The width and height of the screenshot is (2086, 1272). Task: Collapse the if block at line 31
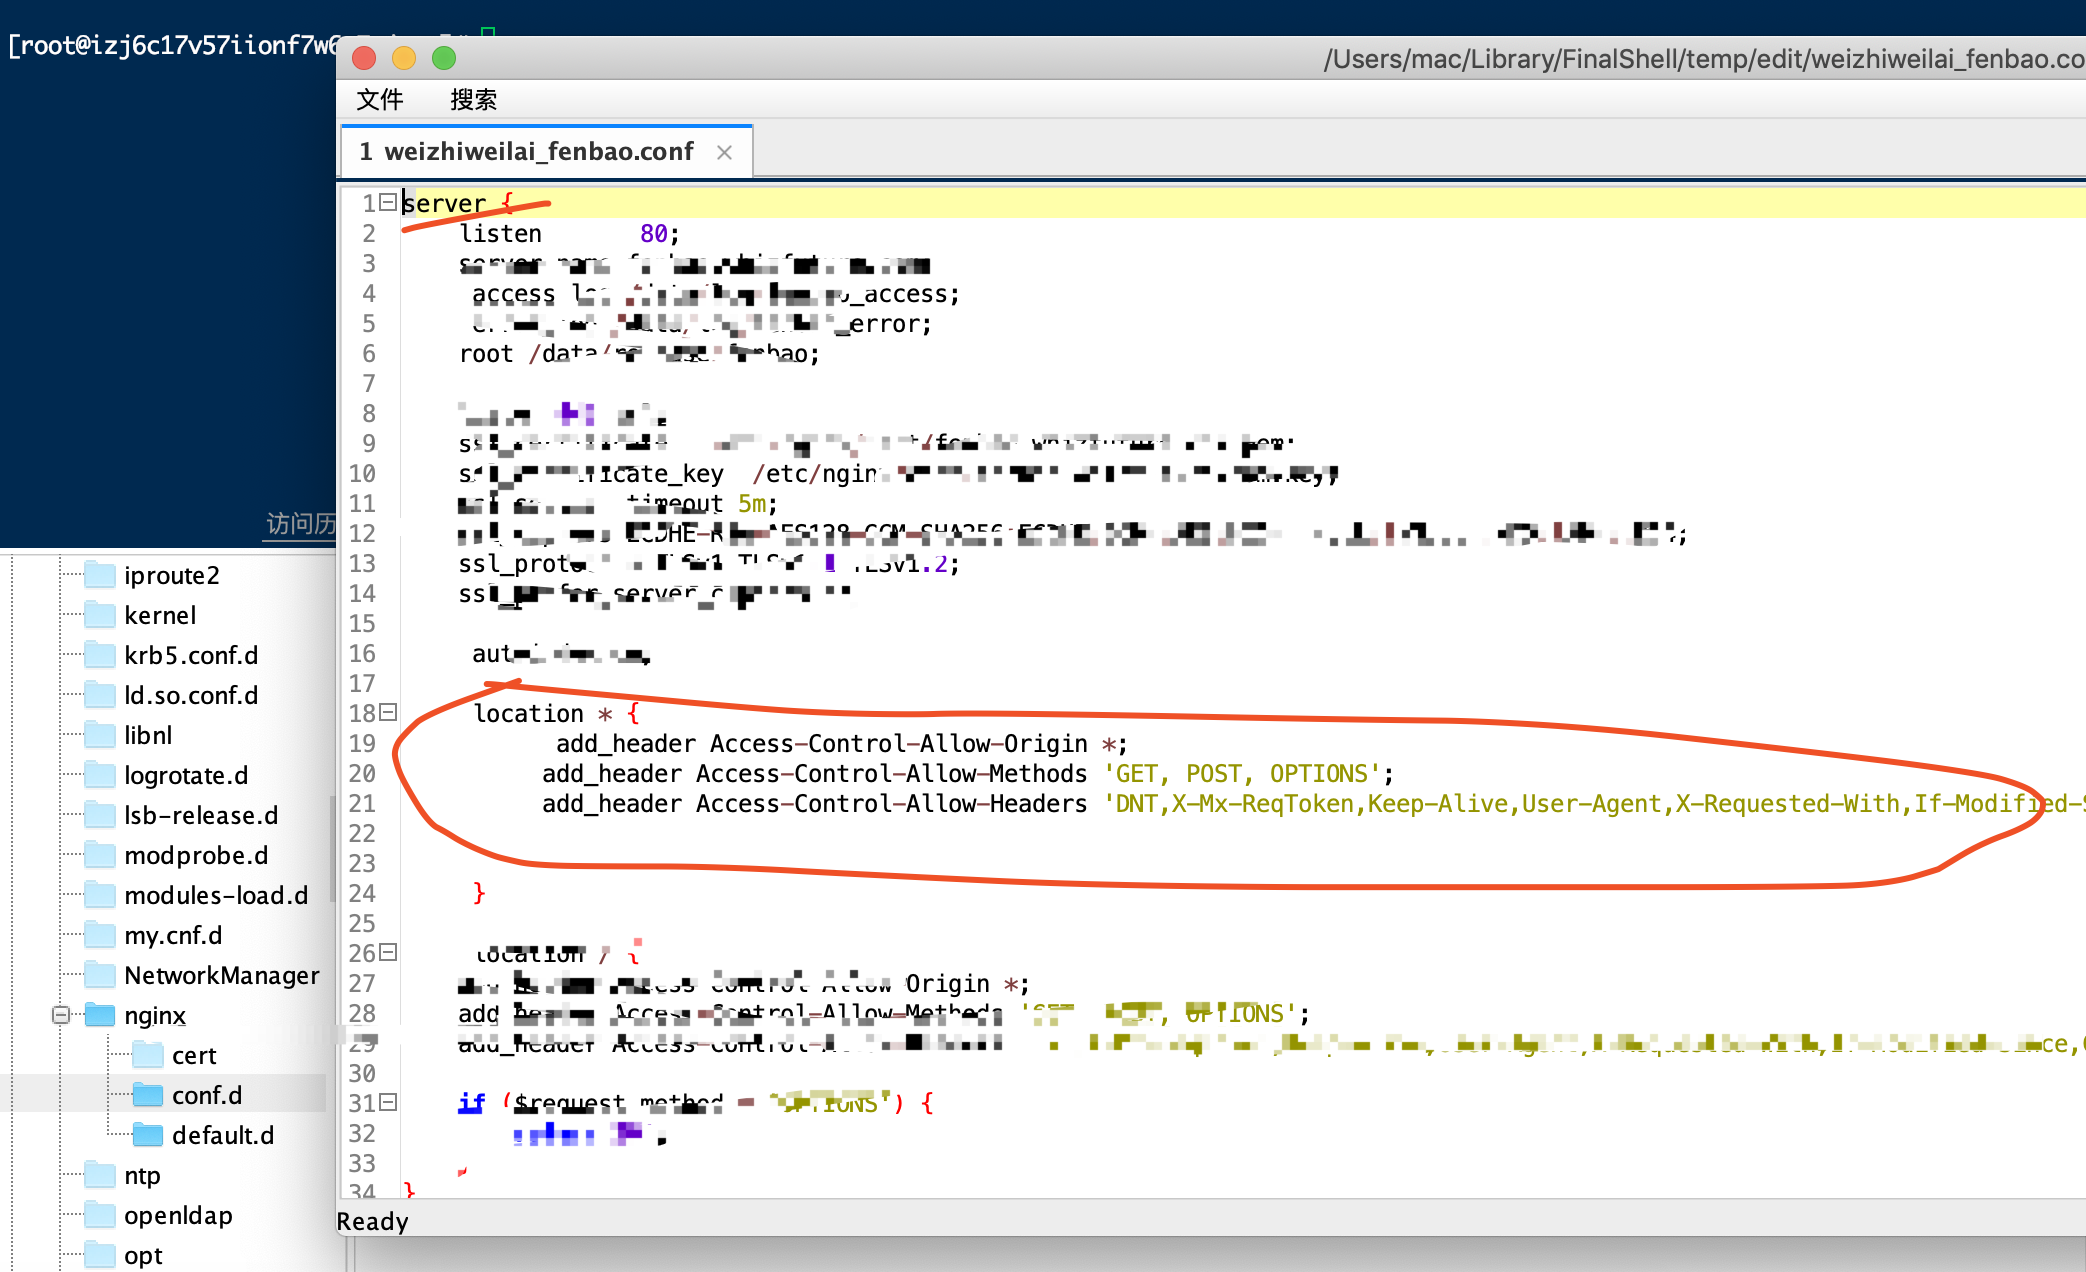(388, 1102)
